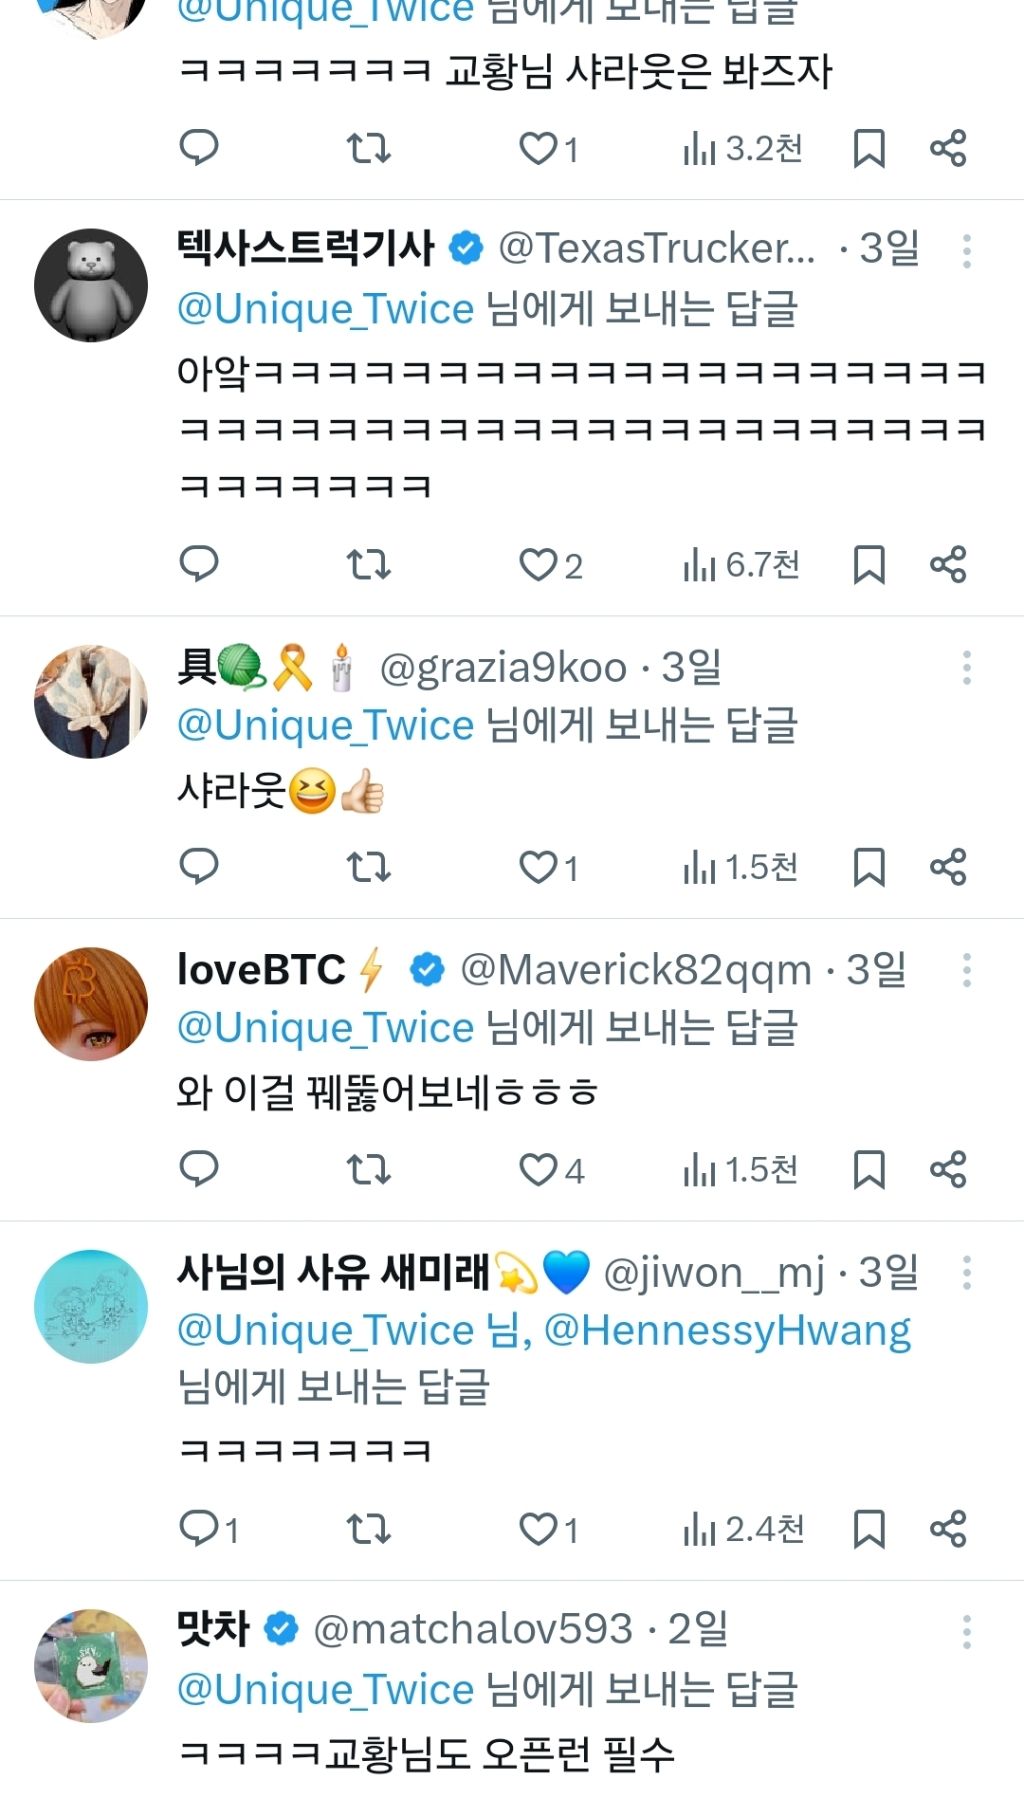Retweet the top reply with 3.2천 views
Image resolution: width=1024 pixels, height=1798 pixels.
tap(368, 149)
